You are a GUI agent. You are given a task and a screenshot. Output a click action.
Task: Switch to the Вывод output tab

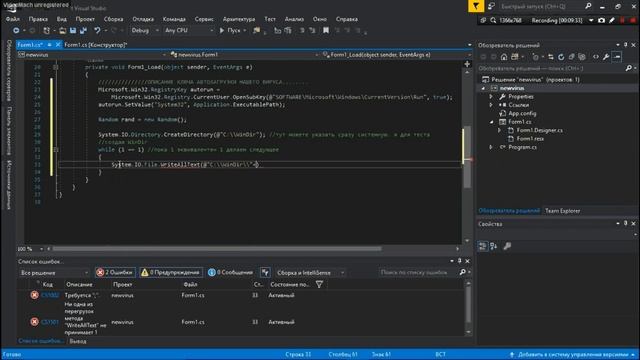pyautogui.click(x=78, y=341)
